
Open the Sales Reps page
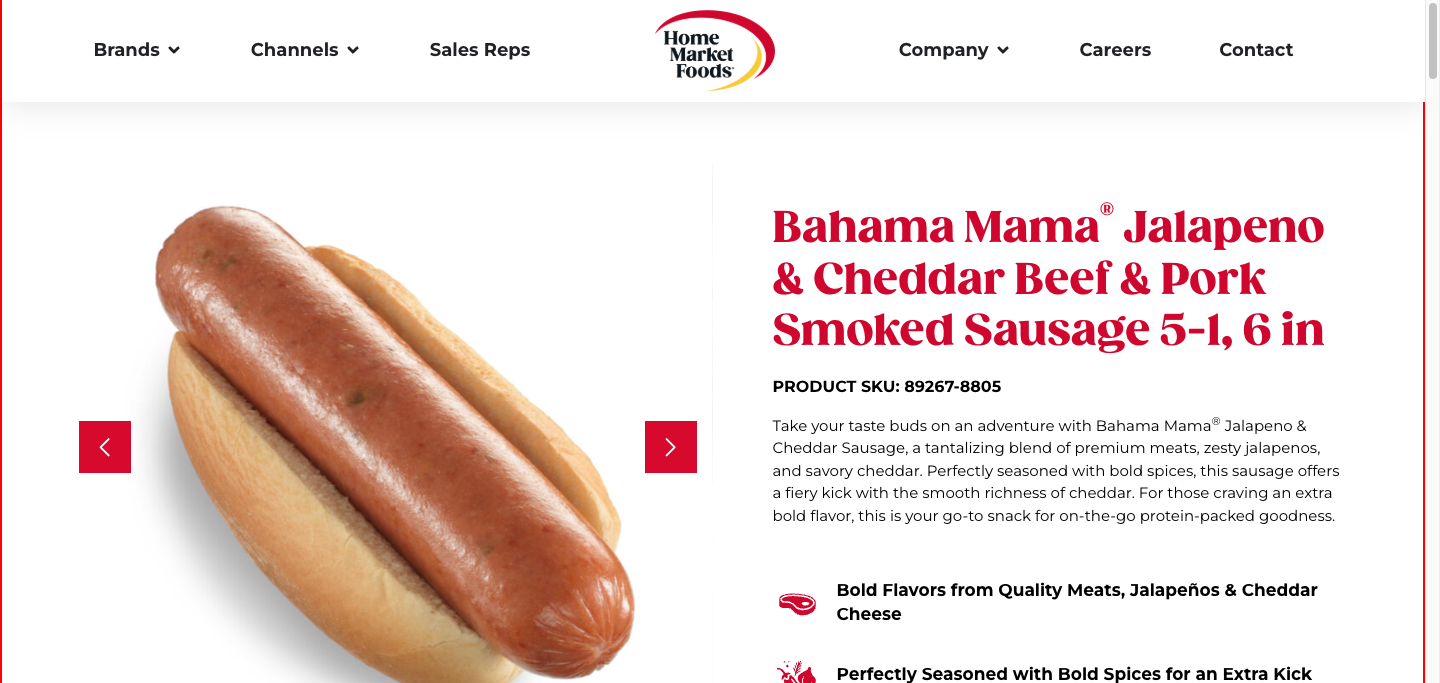pyautogui.click(x=480, y=50)
